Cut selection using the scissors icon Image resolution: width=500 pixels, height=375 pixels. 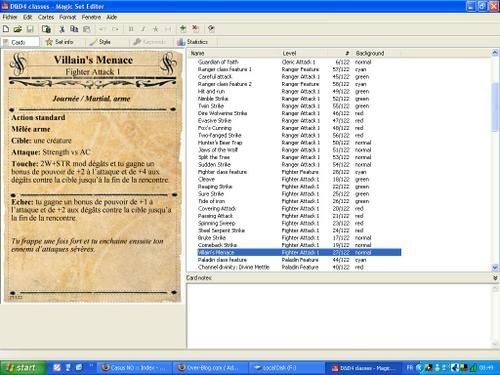click(x=62, y=29)
